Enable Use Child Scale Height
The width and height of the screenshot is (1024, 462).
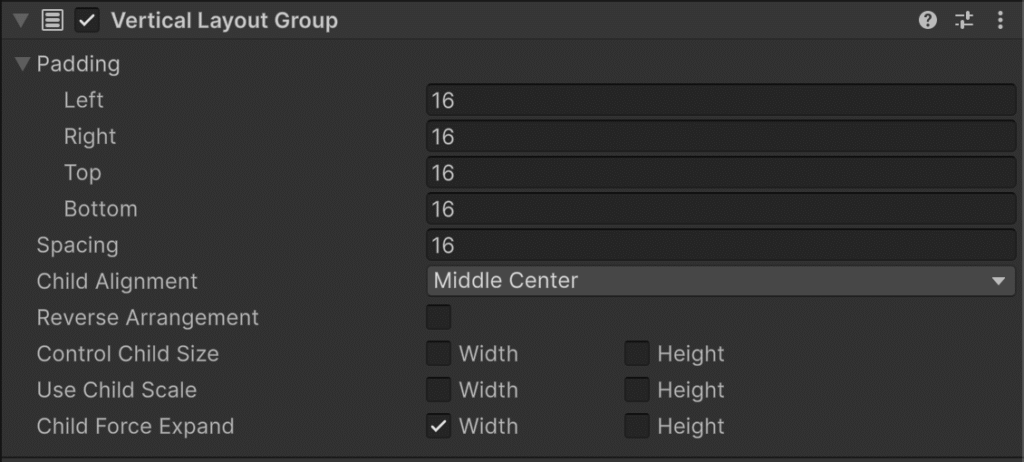[x=637, y=390]
